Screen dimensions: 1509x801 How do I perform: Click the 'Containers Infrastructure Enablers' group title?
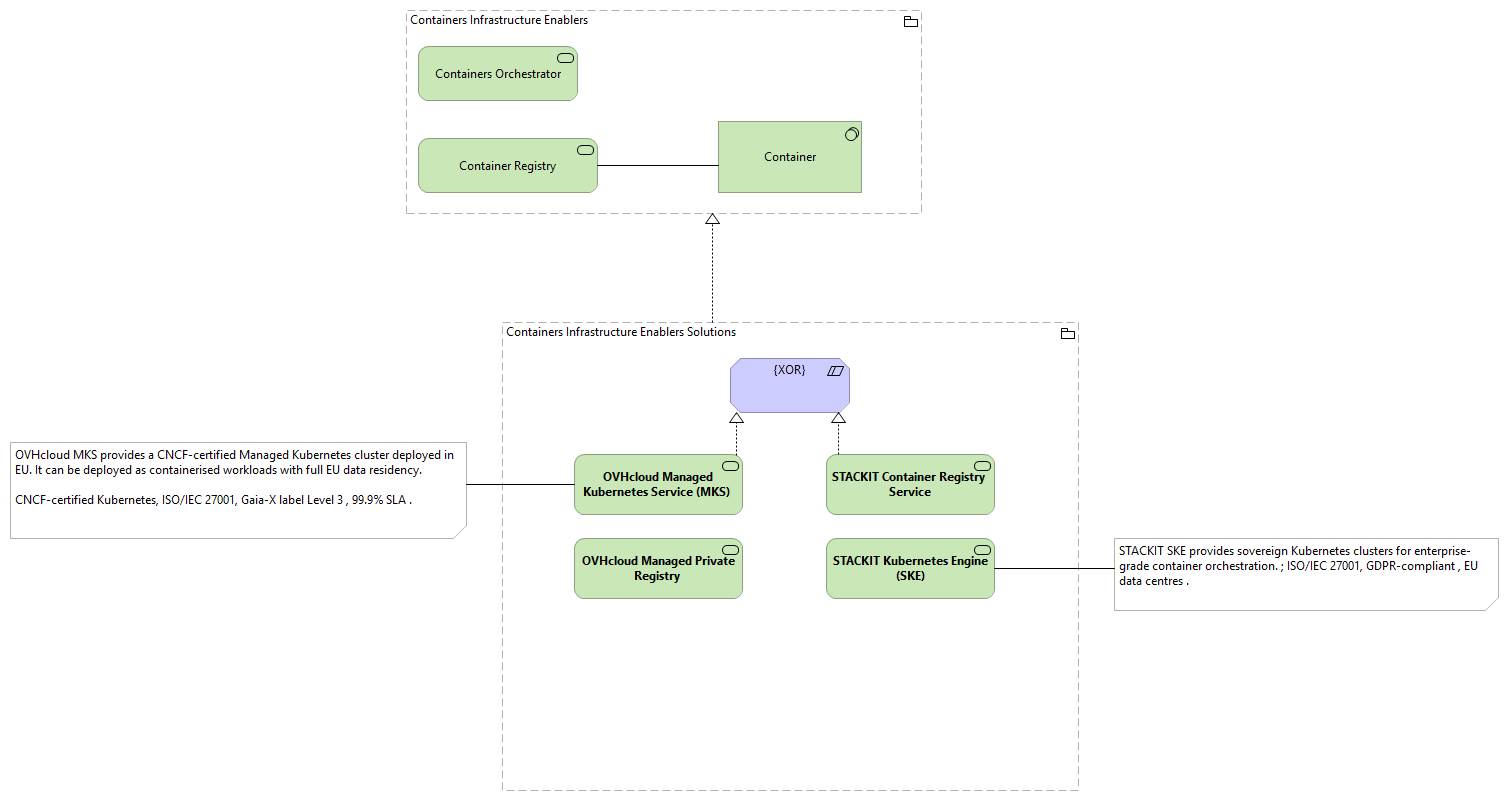point(499,20)
